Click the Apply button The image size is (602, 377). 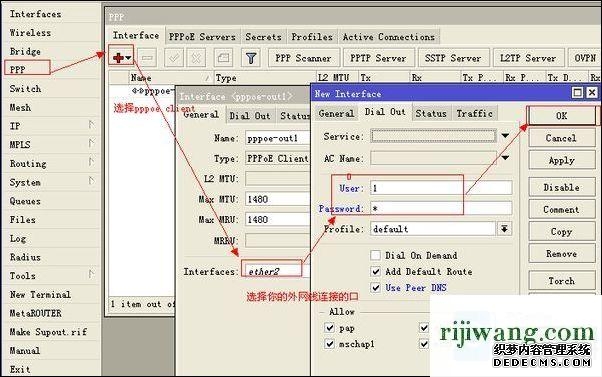coord(562,160)
